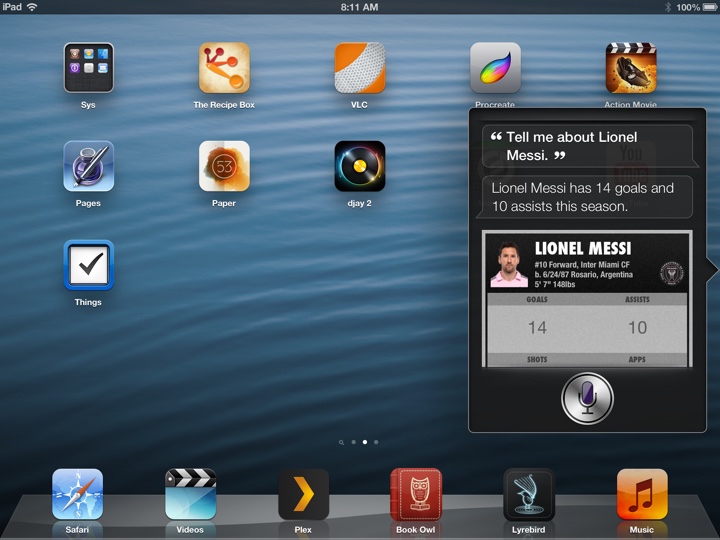Open the Sys folder

pyautogui.click(x=89, y=68)
